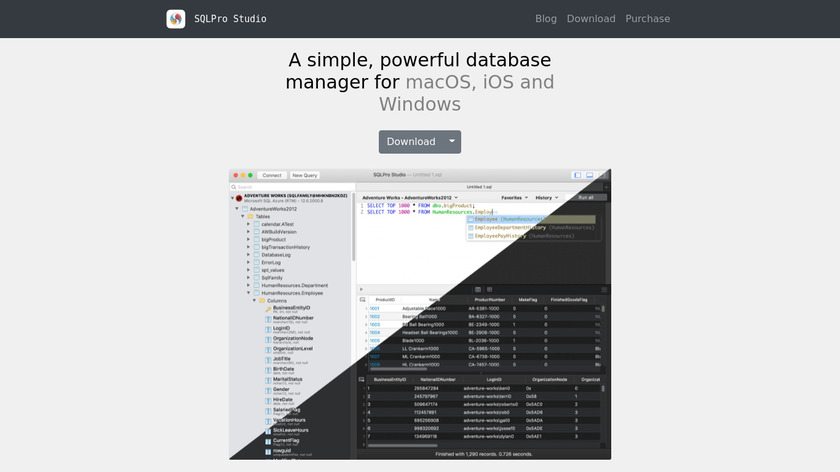Click the OrganizationNode results column header
Screen dimensions: 840x472
550,380
